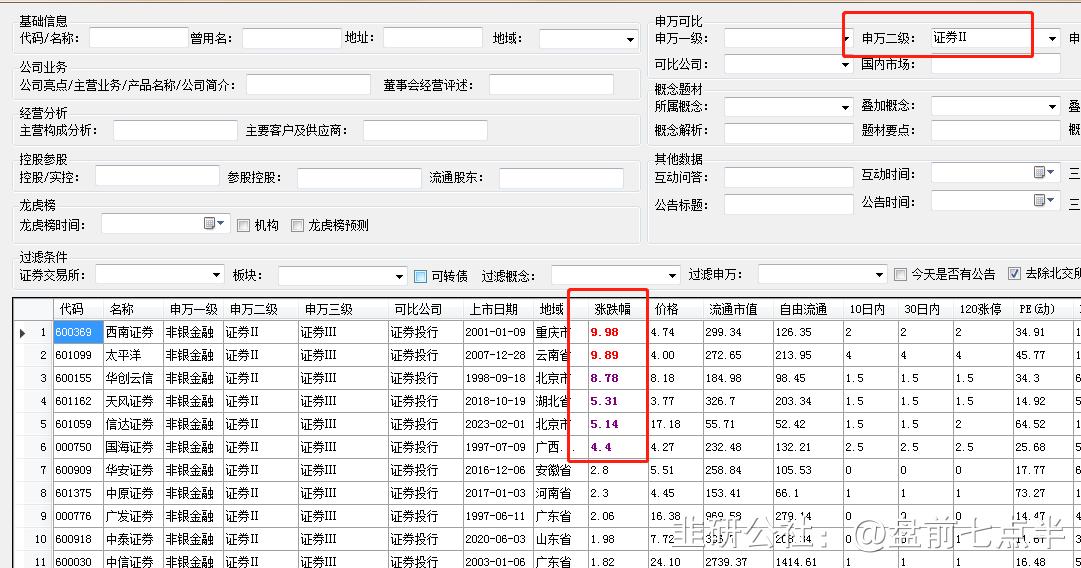Screen dimensions: 1081x568
Task: Expand the 板块 filter dropdown
Action: pyautogui.click(x=399, y=276)
